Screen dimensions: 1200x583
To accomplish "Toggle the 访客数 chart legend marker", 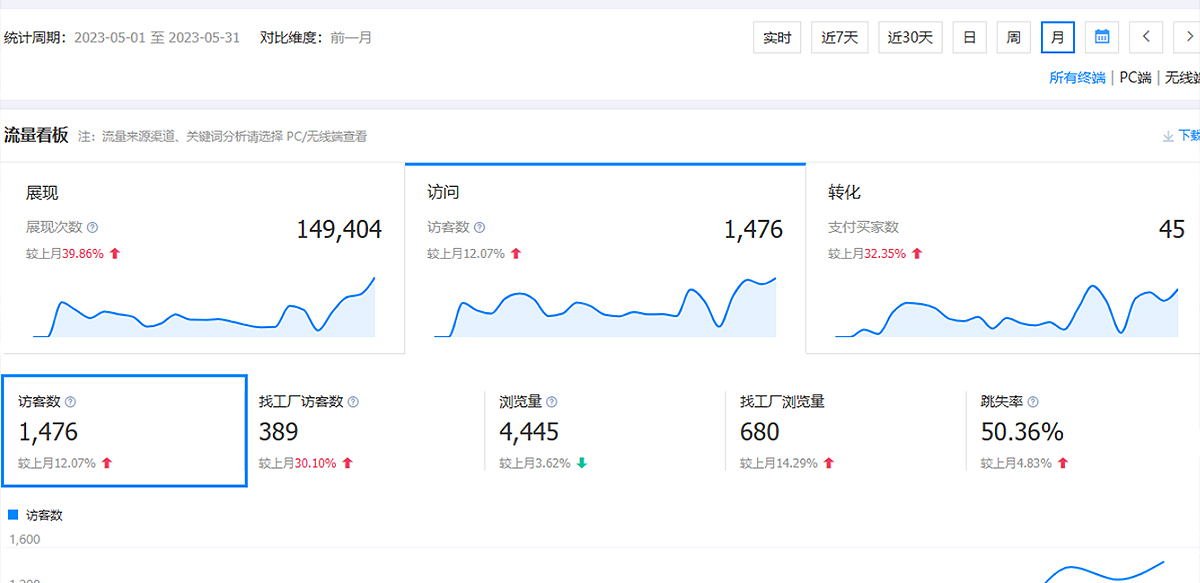I will (x=13, y=515).
